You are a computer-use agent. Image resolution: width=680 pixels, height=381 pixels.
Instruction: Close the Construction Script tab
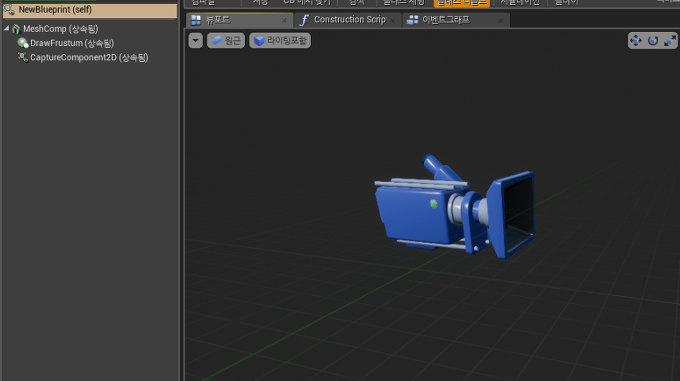[x=392, y=20]
